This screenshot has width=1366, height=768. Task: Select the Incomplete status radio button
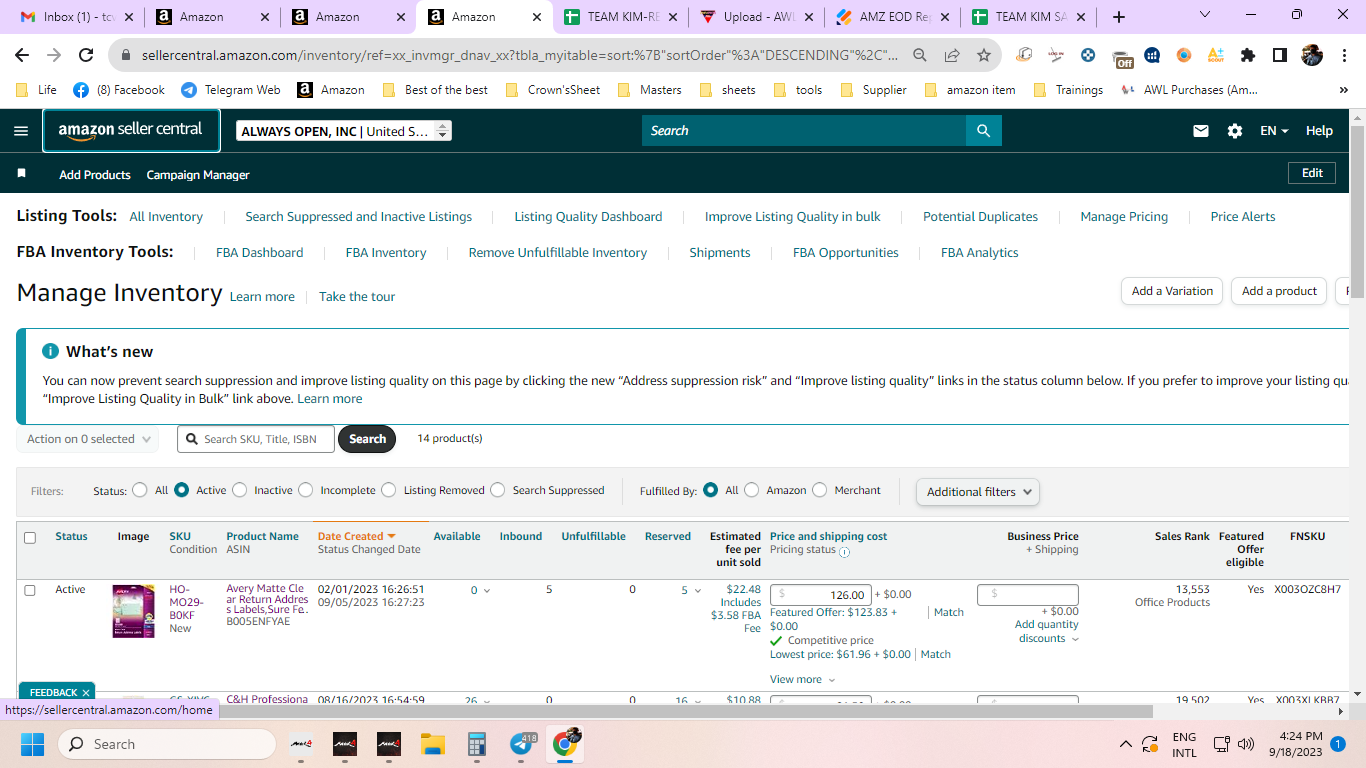click(x=305, y=490)
